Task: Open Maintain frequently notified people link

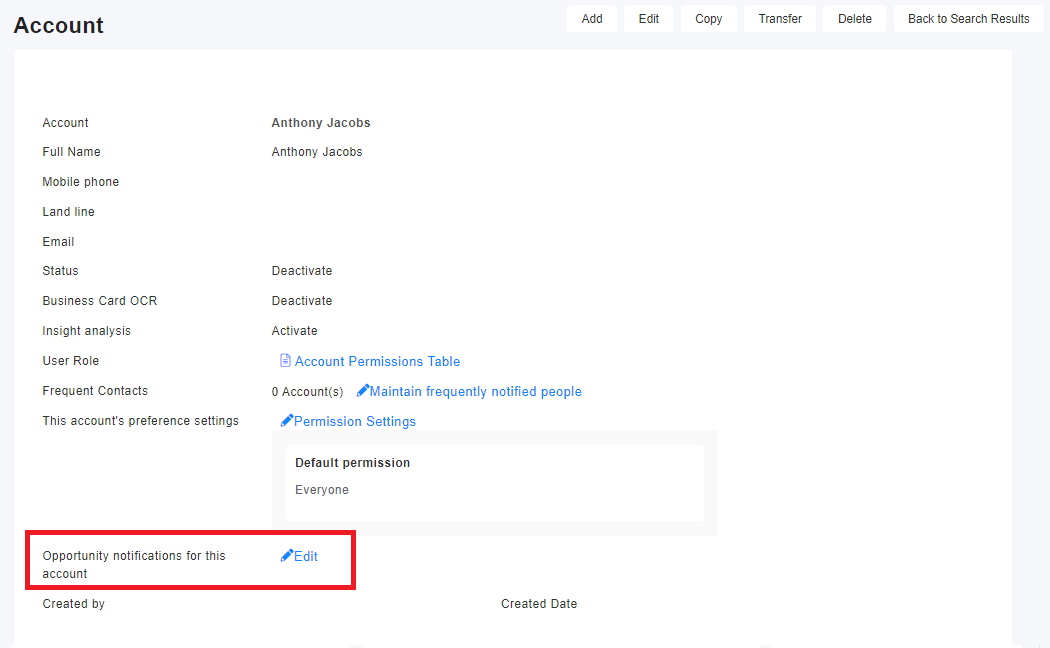Action: 475,391
